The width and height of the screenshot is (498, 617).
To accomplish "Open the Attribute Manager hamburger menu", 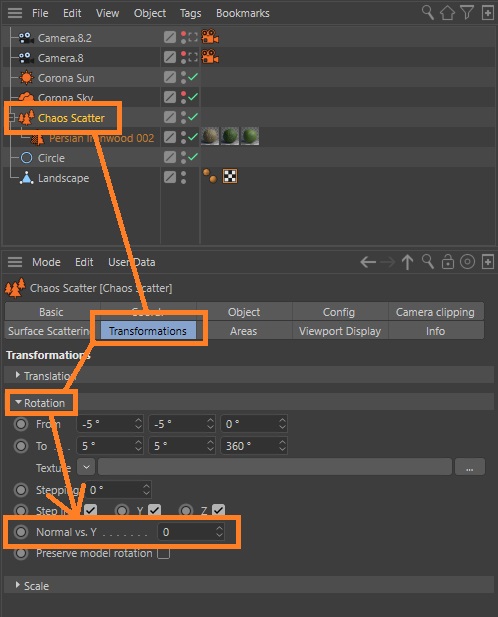I will 15,262.
